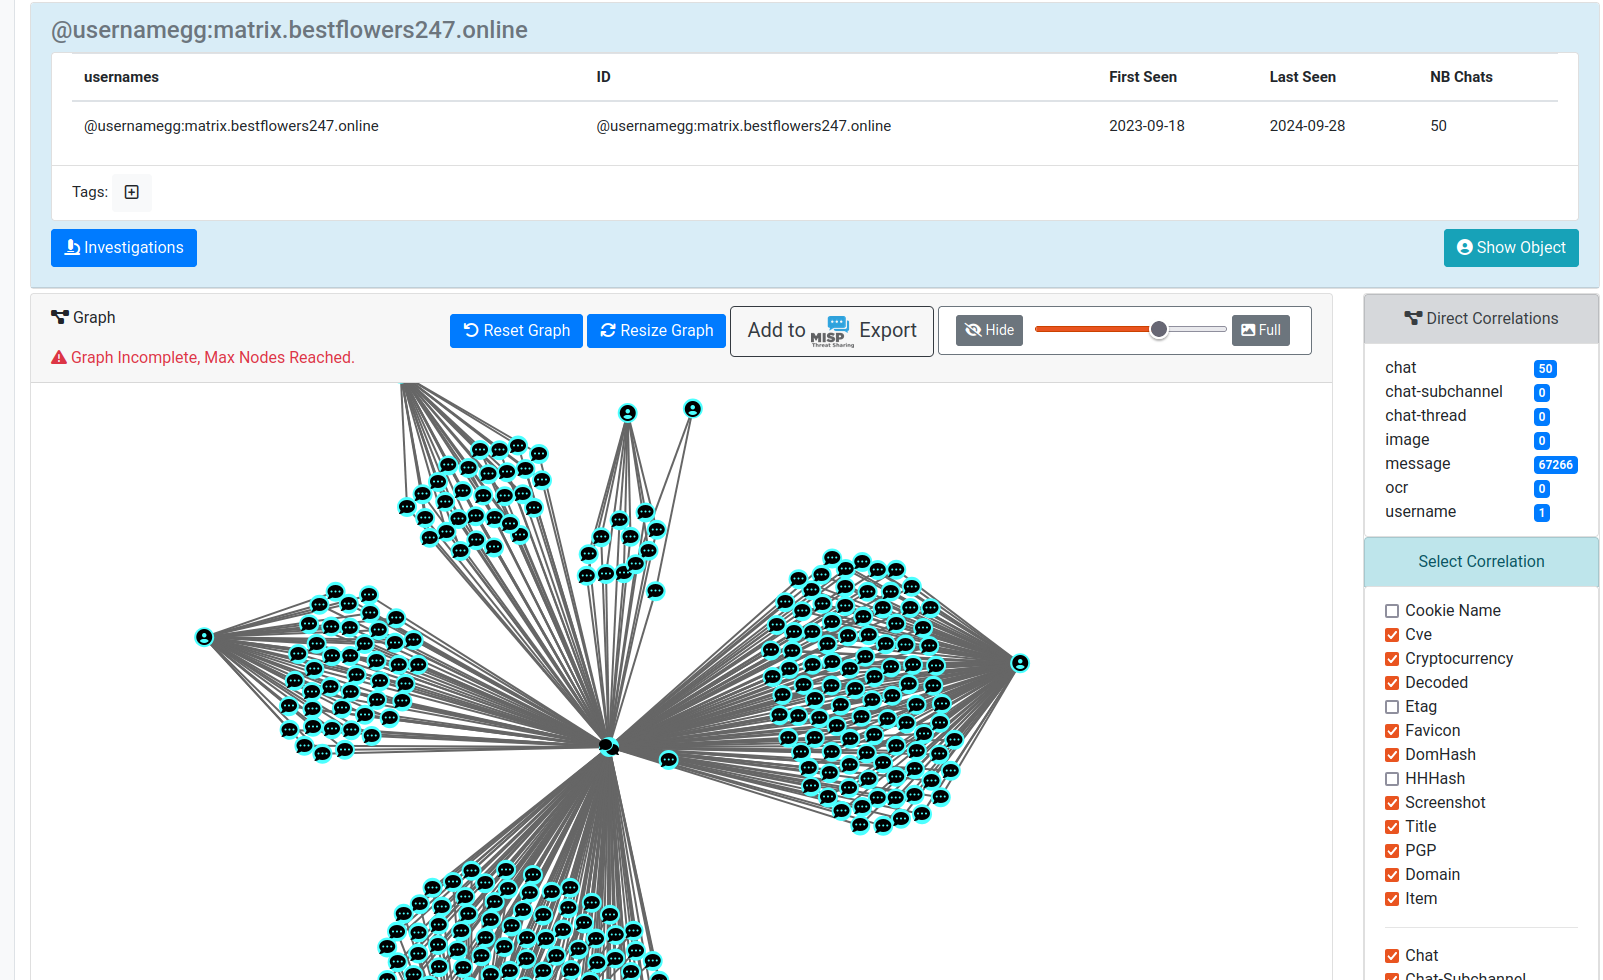Click the ID cell value in the table

[x=744, y=126]
